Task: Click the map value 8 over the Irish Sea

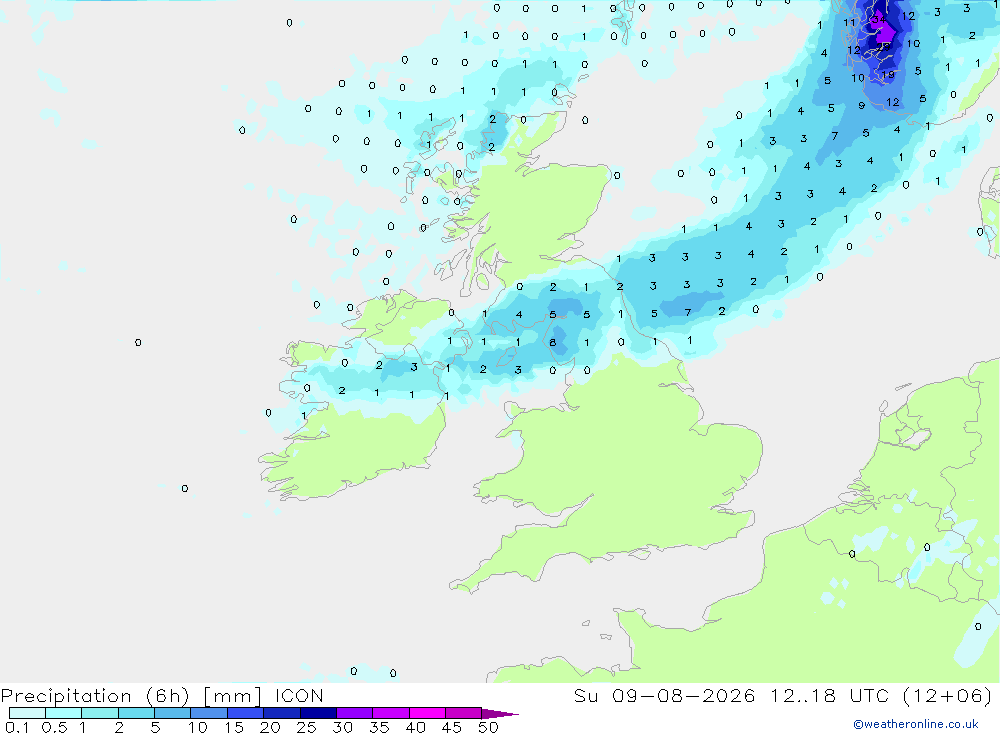Action: point(552,343)
